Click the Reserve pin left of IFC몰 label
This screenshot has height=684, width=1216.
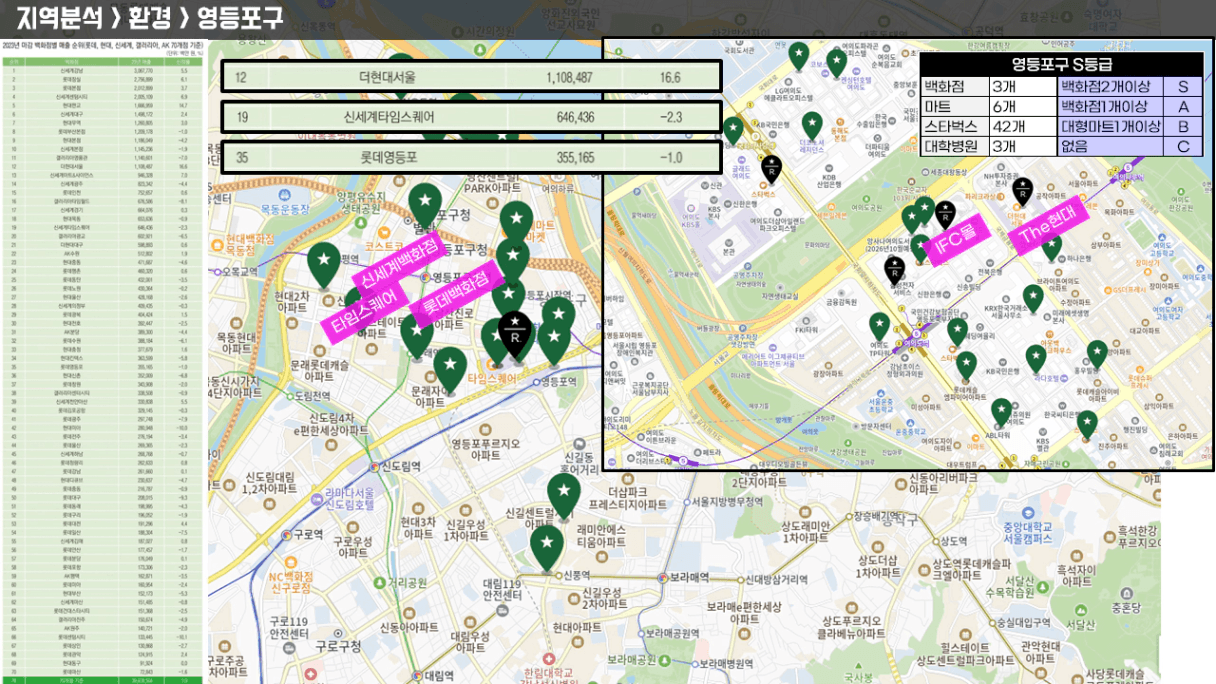point(944,214)
